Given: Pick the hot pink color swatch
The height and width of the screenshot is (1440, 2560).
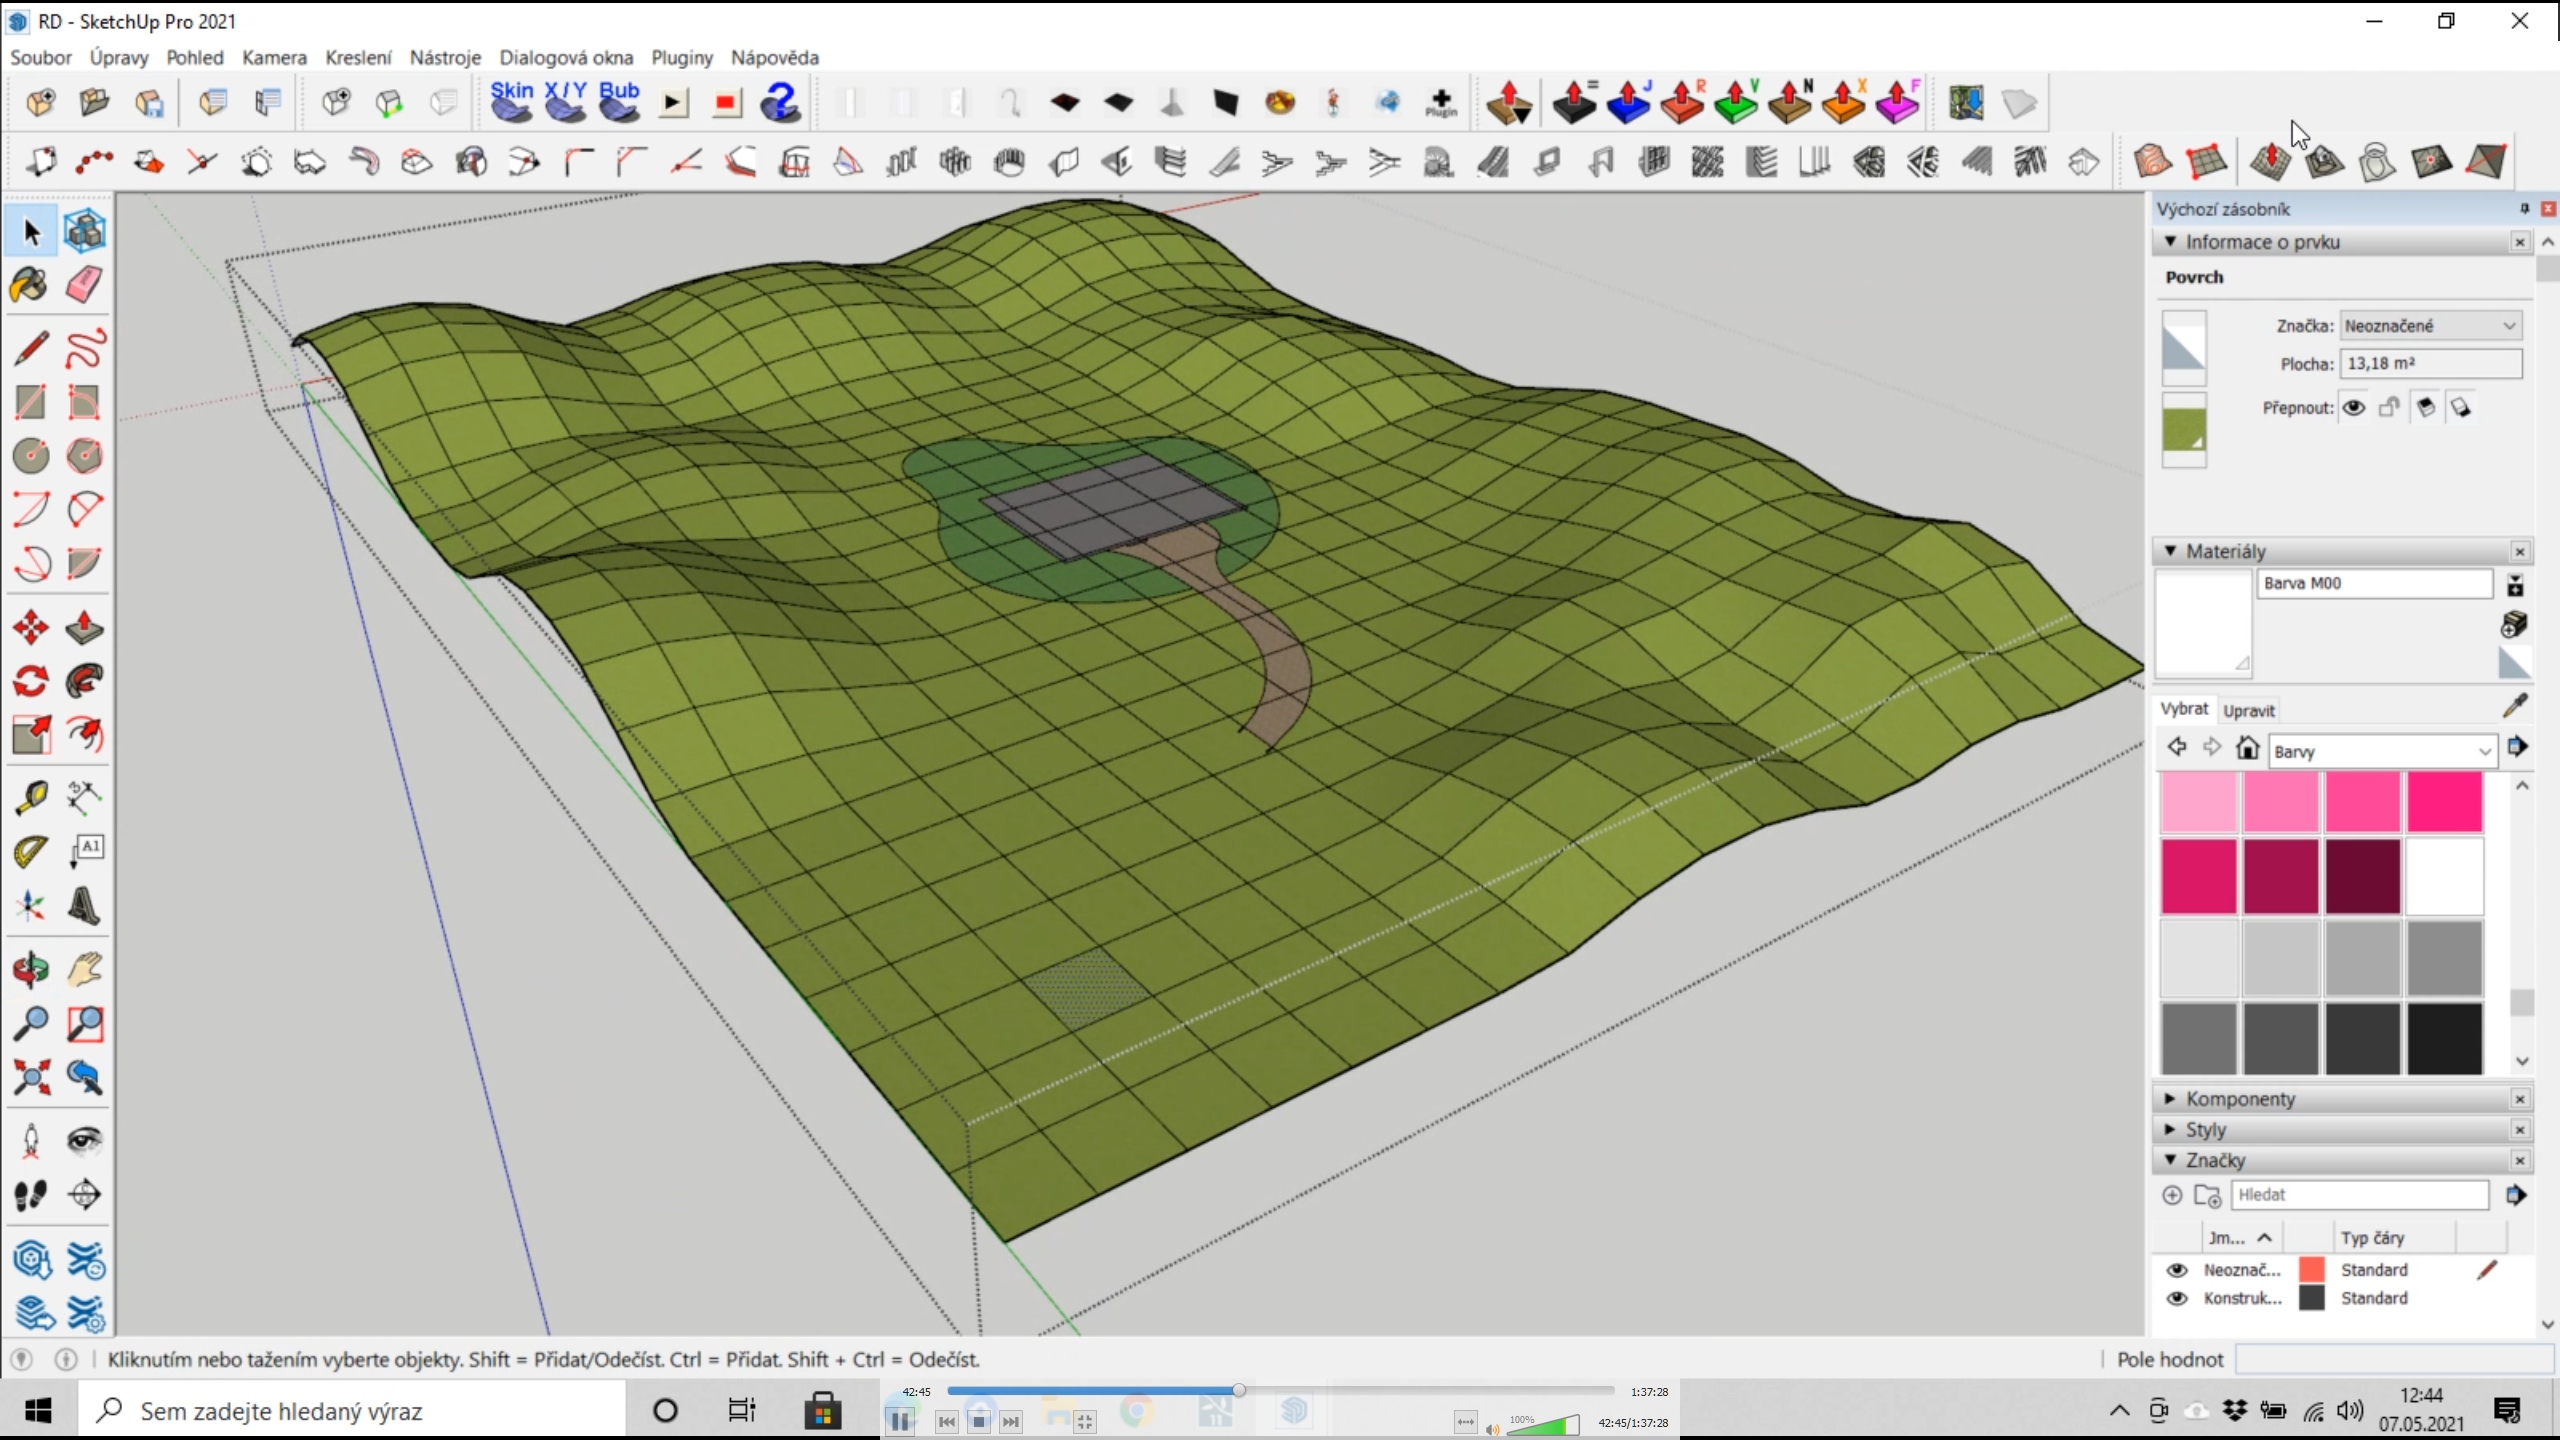Looking at the screenshot, I should pyautogui.click(x=2444, y=802).
